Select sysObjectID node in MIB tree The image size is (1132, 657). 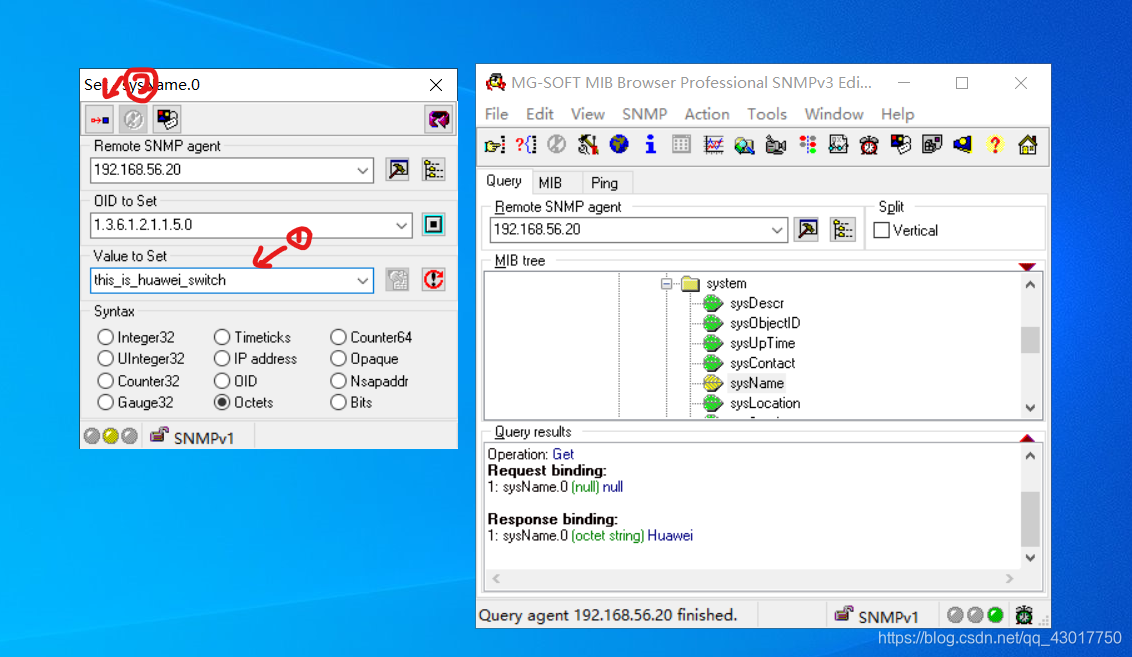(x=765, y=323)
